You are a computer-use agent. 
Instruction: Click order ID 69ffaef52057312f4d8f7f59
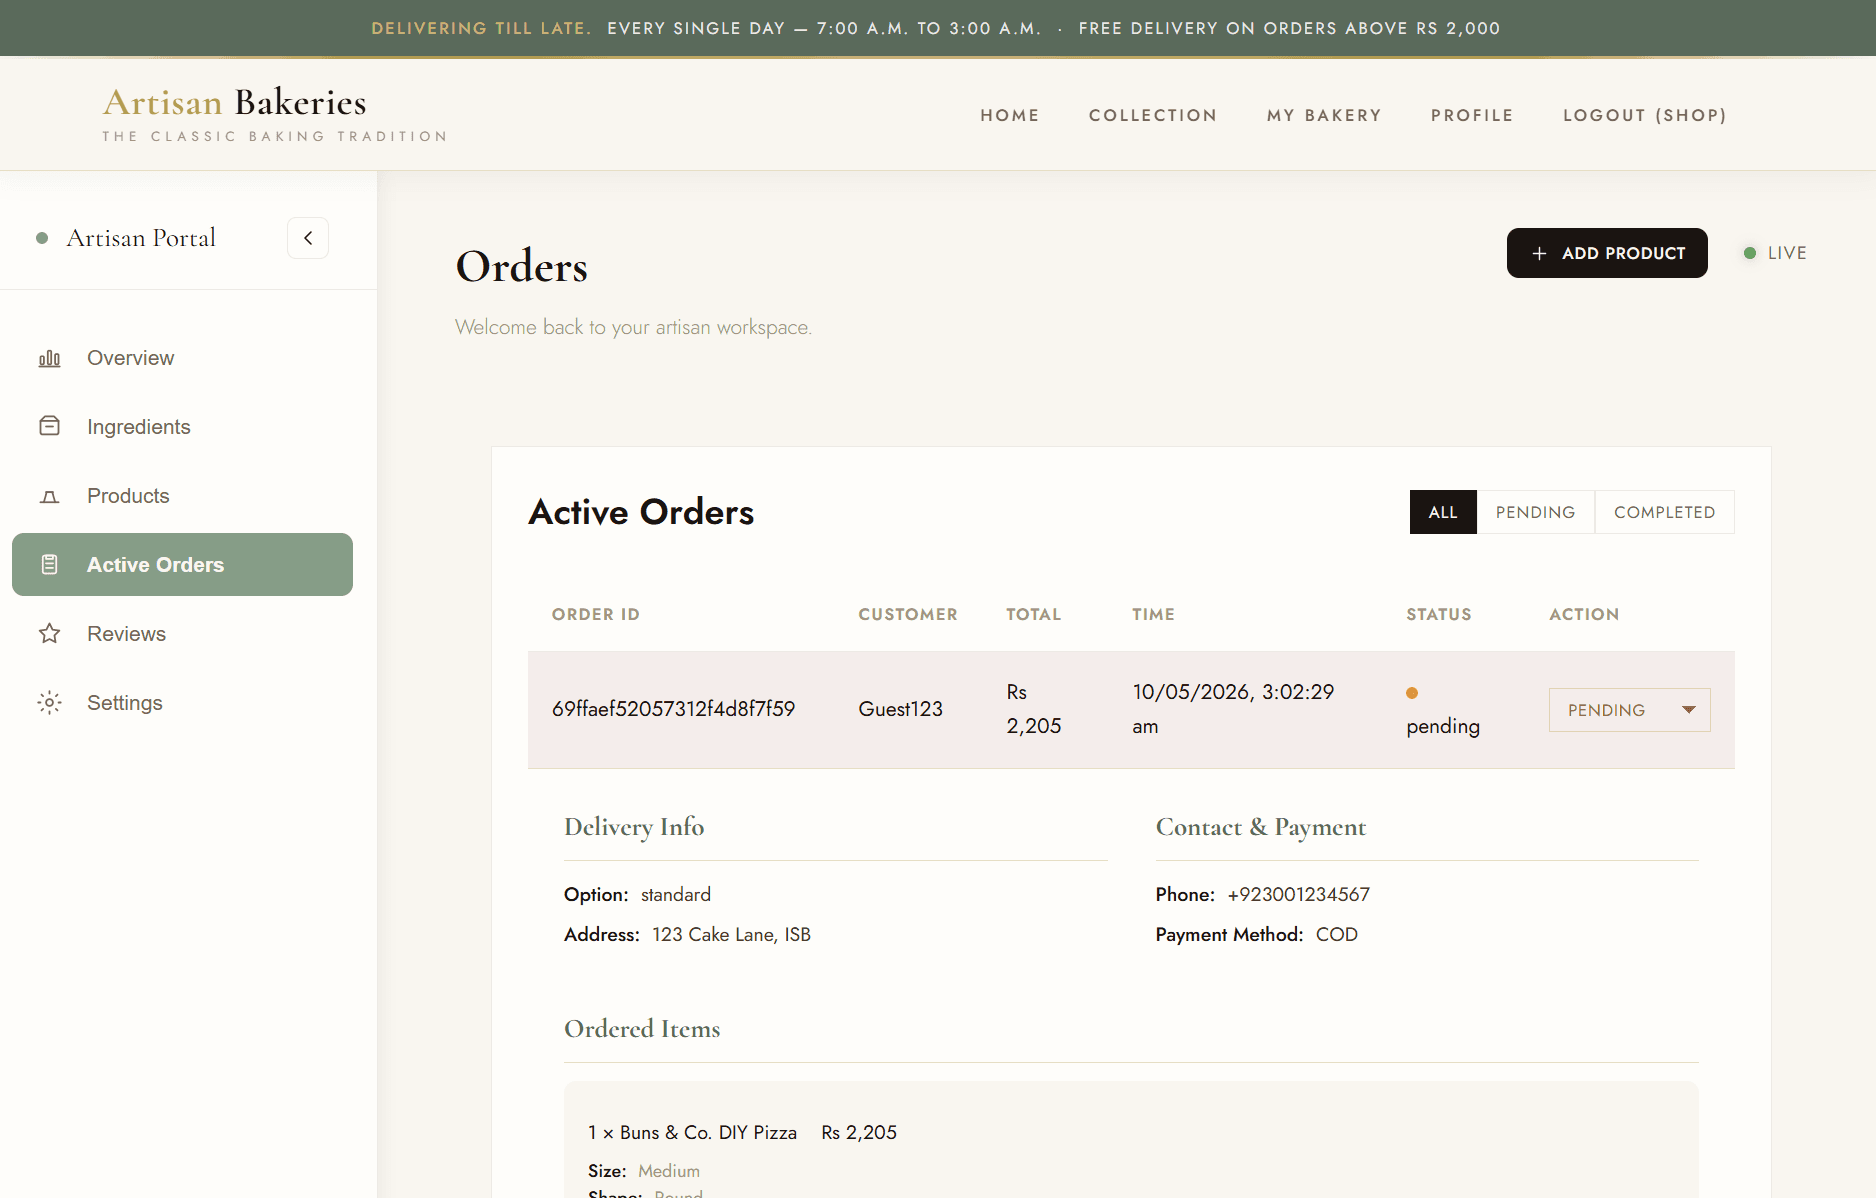673,709
